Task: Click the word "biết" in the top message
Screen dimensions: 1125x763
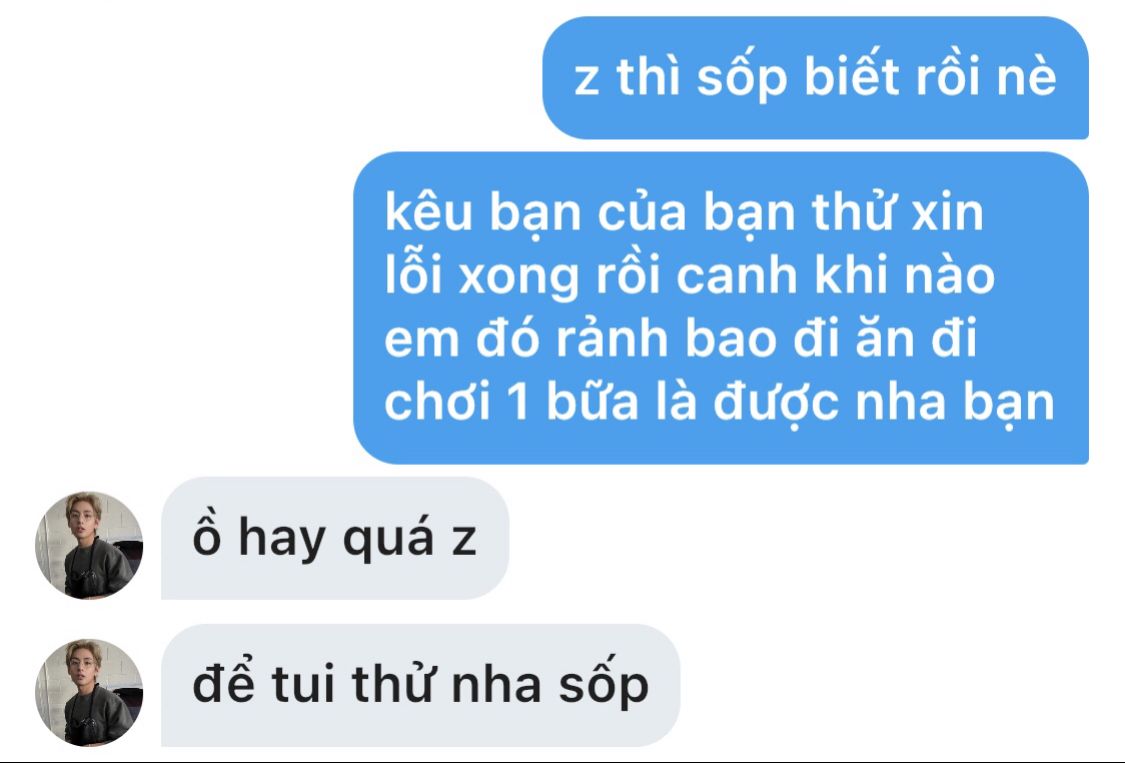Action: tap(851, 75)
